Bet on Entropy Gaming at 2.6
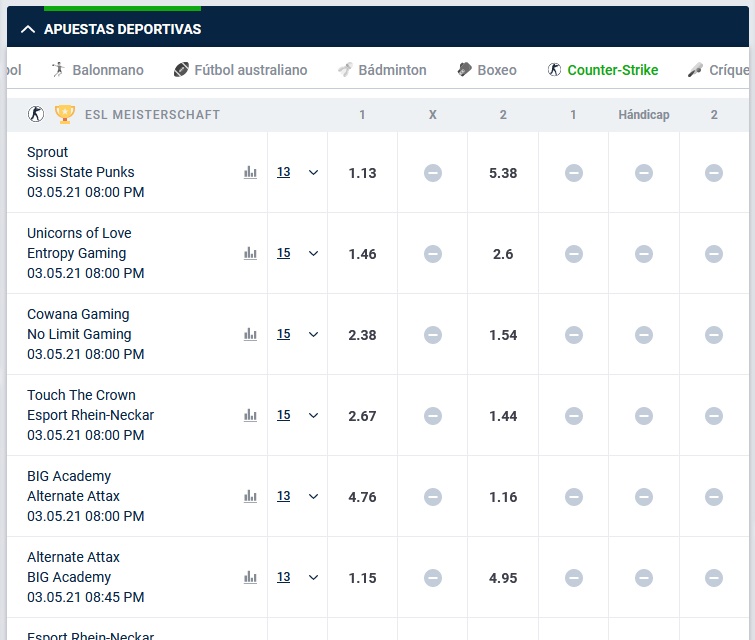This screenshot has height=640, width=755. click(503, 254)
